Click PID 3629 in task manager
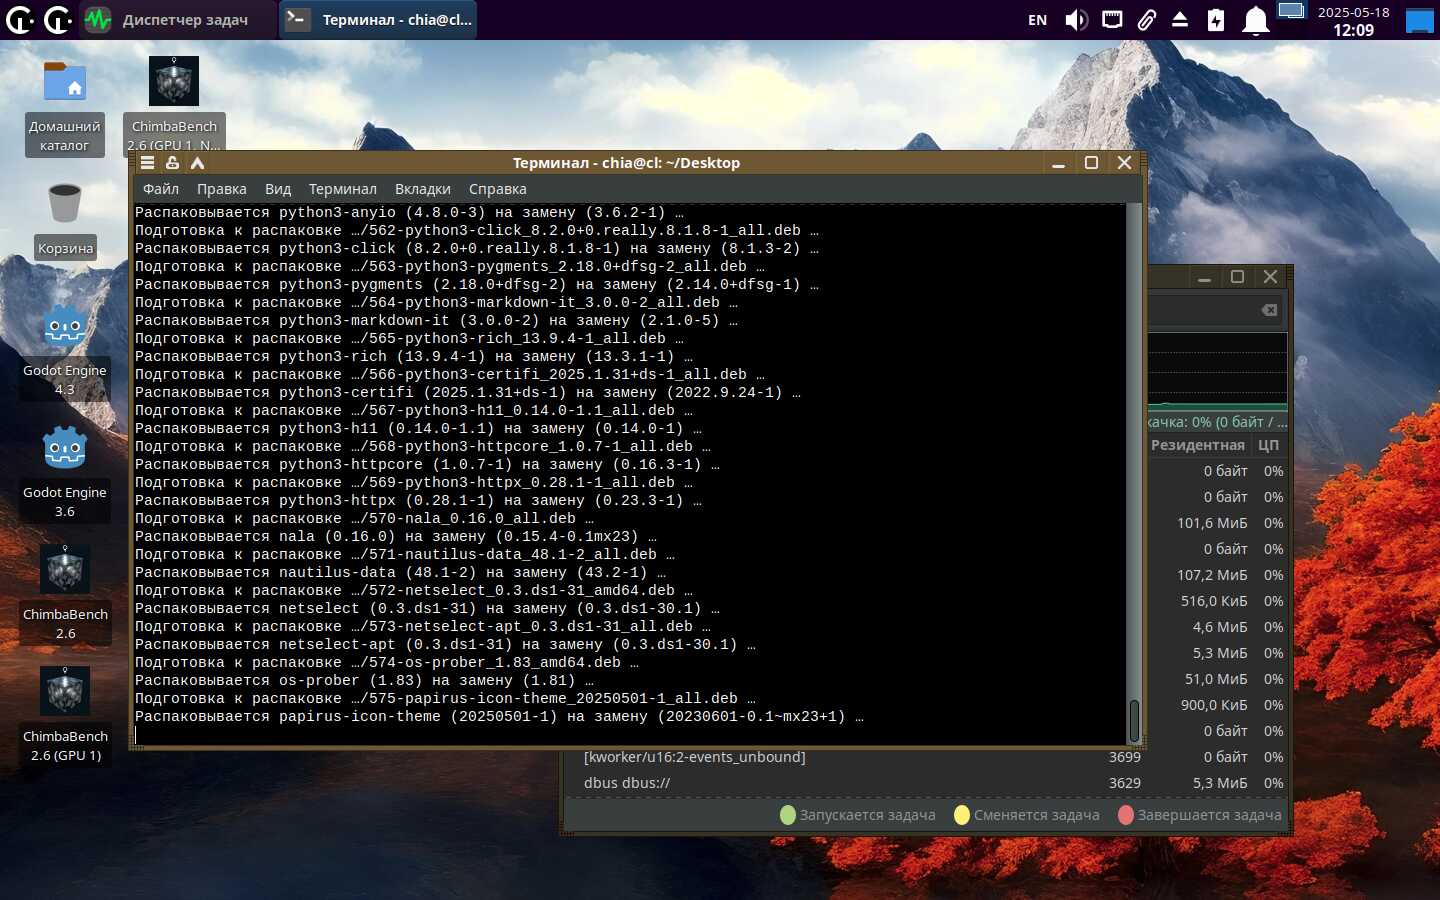This screenshot has height=900, width=1440. (1124, 783)
